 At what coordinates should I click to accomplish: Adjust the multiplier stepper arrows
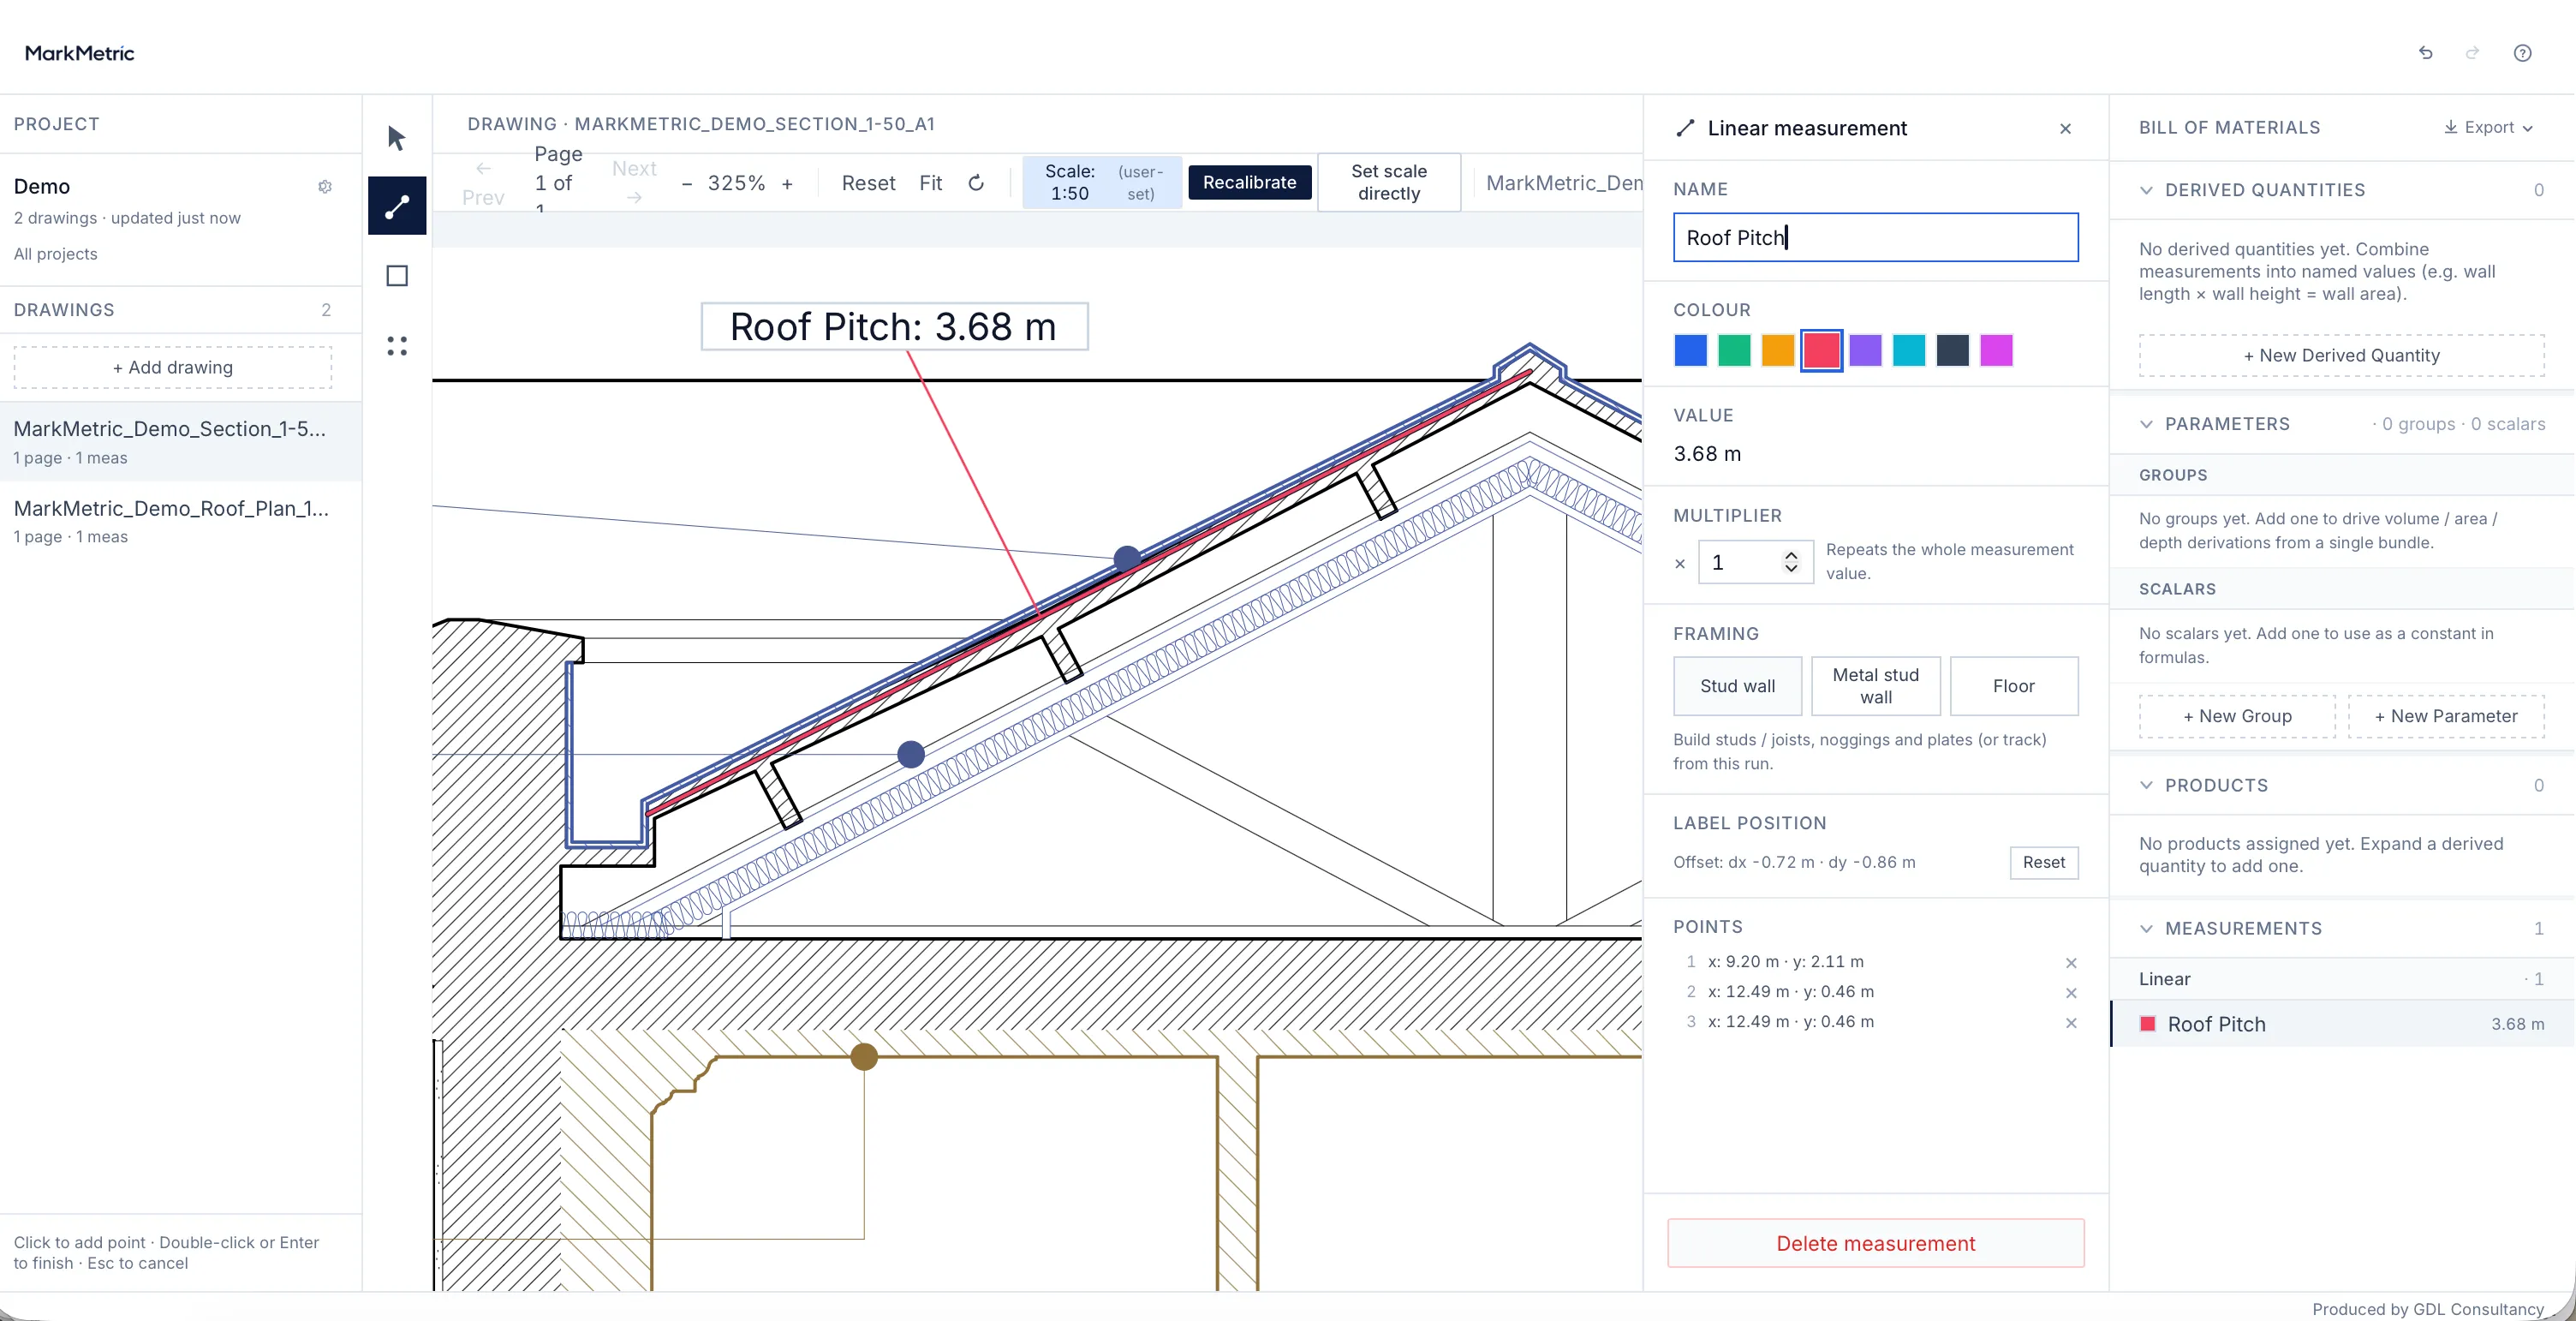(x=1791, y=562)
